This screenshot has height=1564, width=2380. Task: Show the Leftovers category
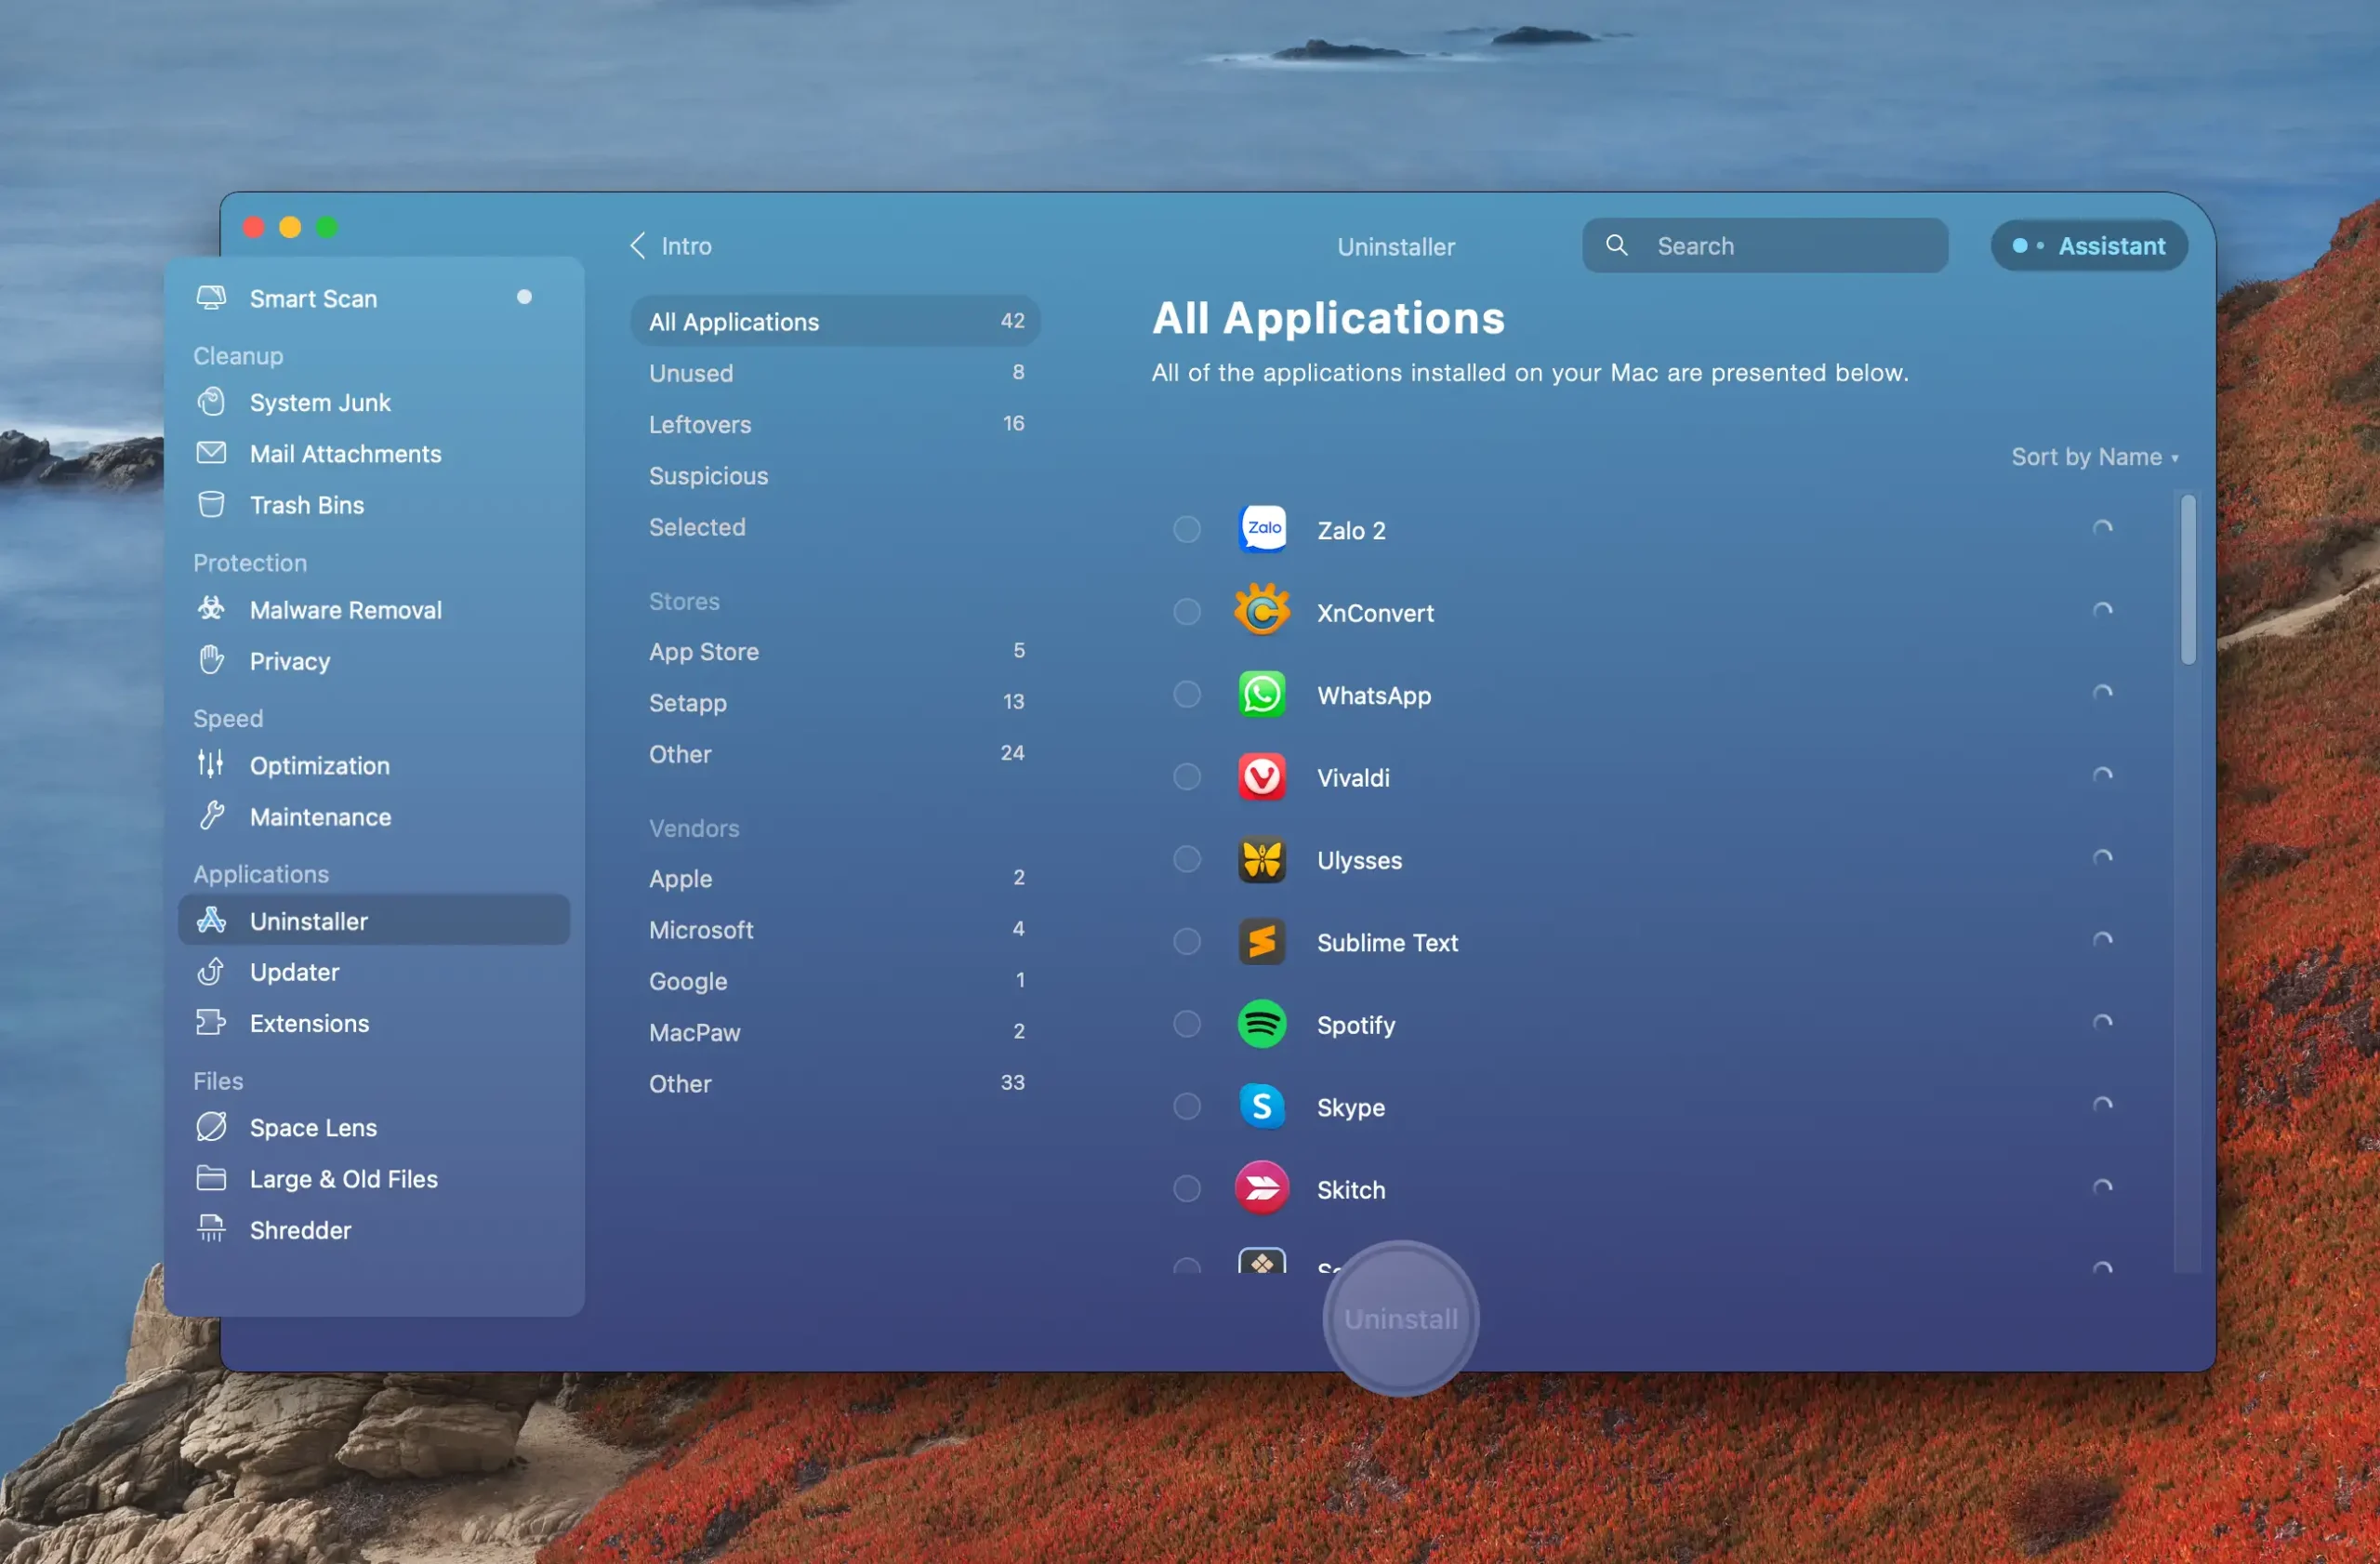(836, 423)
